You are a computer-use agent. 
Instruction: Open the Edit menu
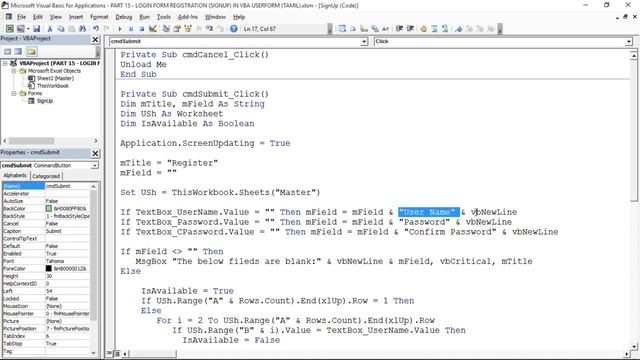coord(38,17)
